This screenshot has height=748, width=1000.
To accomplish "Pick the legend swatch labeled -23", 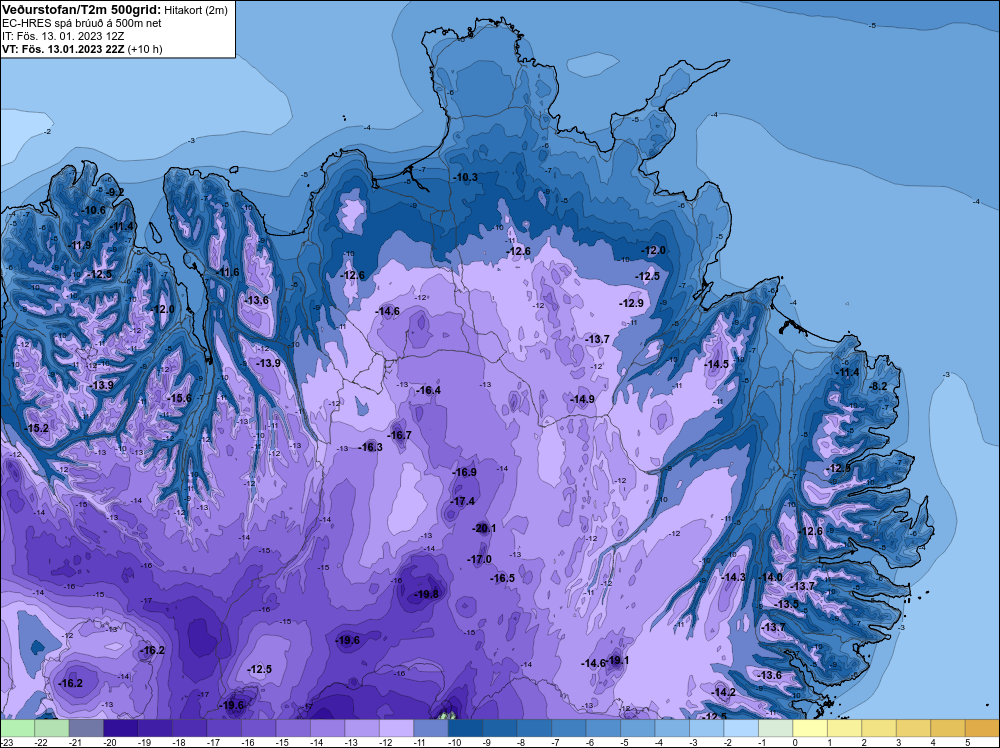I will 17,728.
